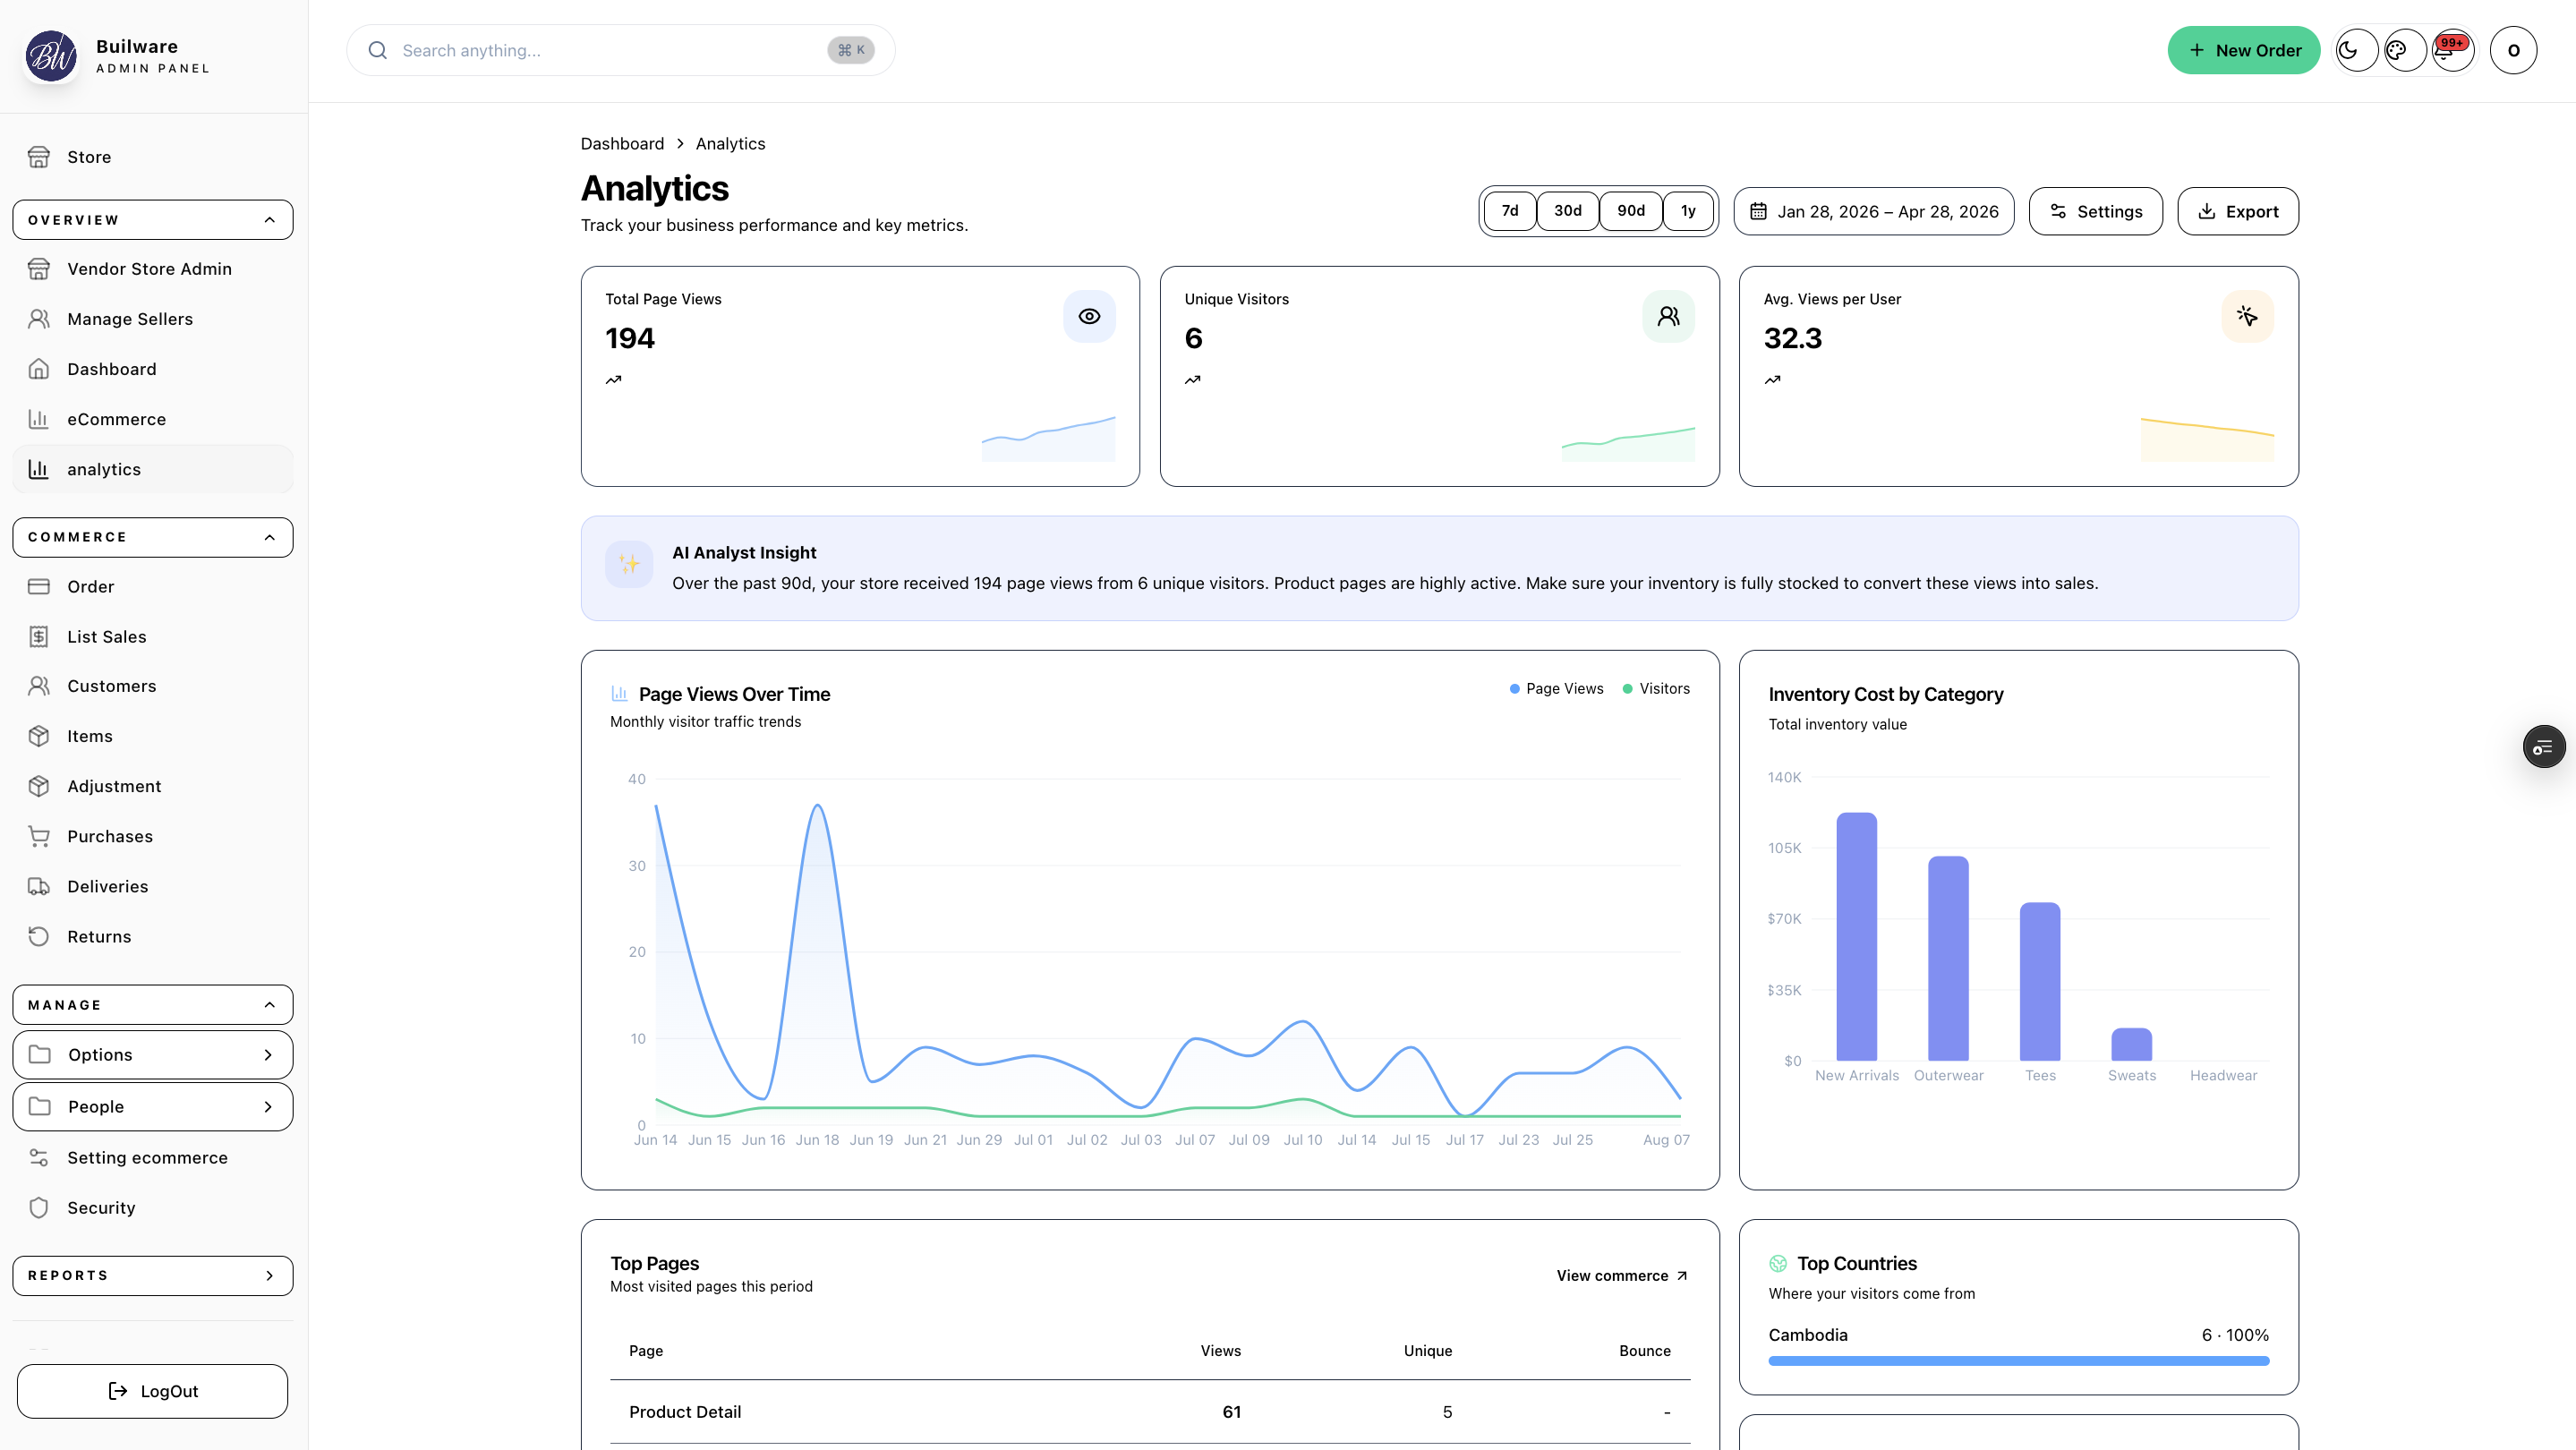The width and height of the screenshot is (2576, 1450).
Task: Open Store in the sidebar
Action: pos(153,157)
